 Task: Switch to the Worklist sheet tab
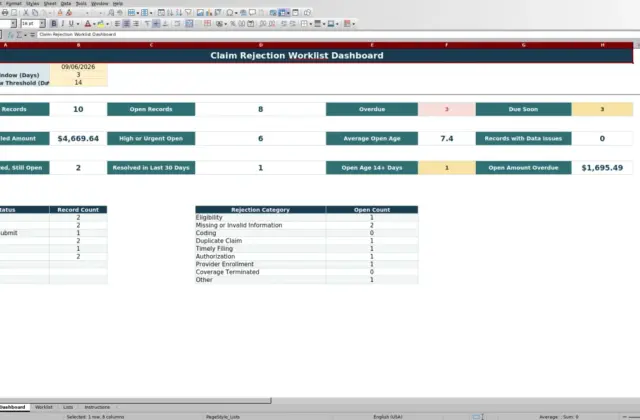(44, 407)
